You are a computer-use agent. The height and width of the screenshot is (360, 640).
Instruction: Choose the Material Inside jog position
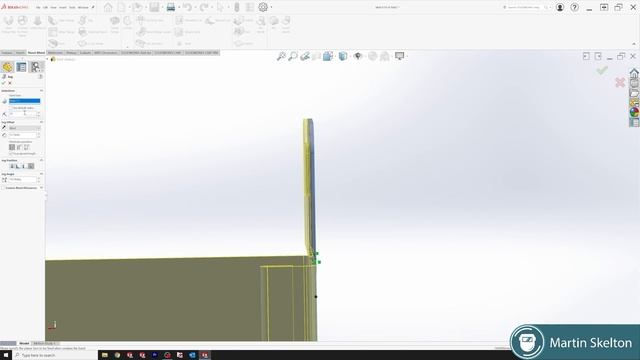[x=18, y=166]
